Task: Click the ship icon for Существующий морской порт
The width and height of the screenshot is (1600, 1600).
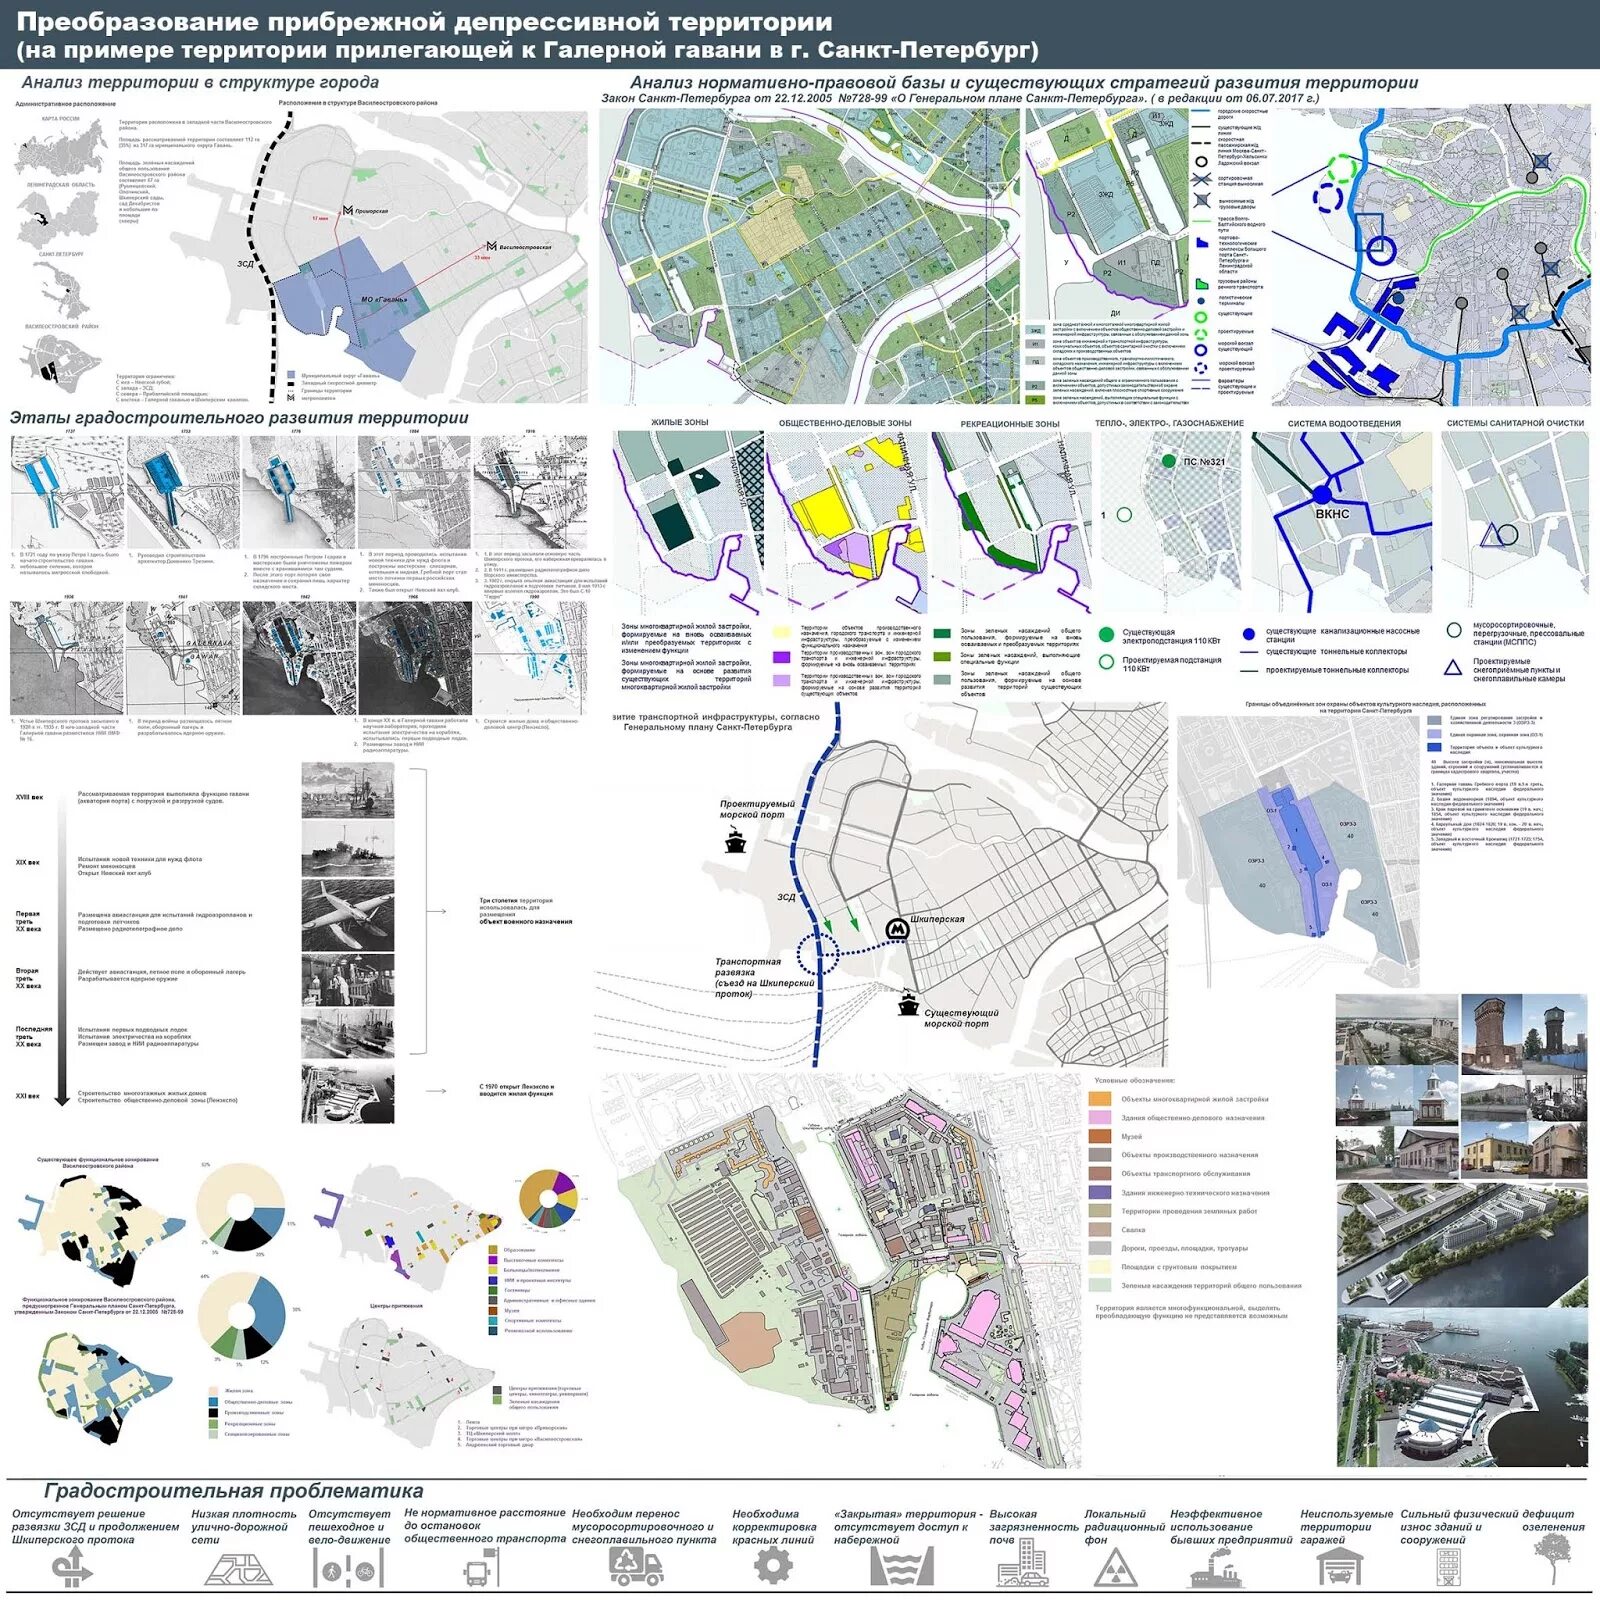Action: point(908,1003)
